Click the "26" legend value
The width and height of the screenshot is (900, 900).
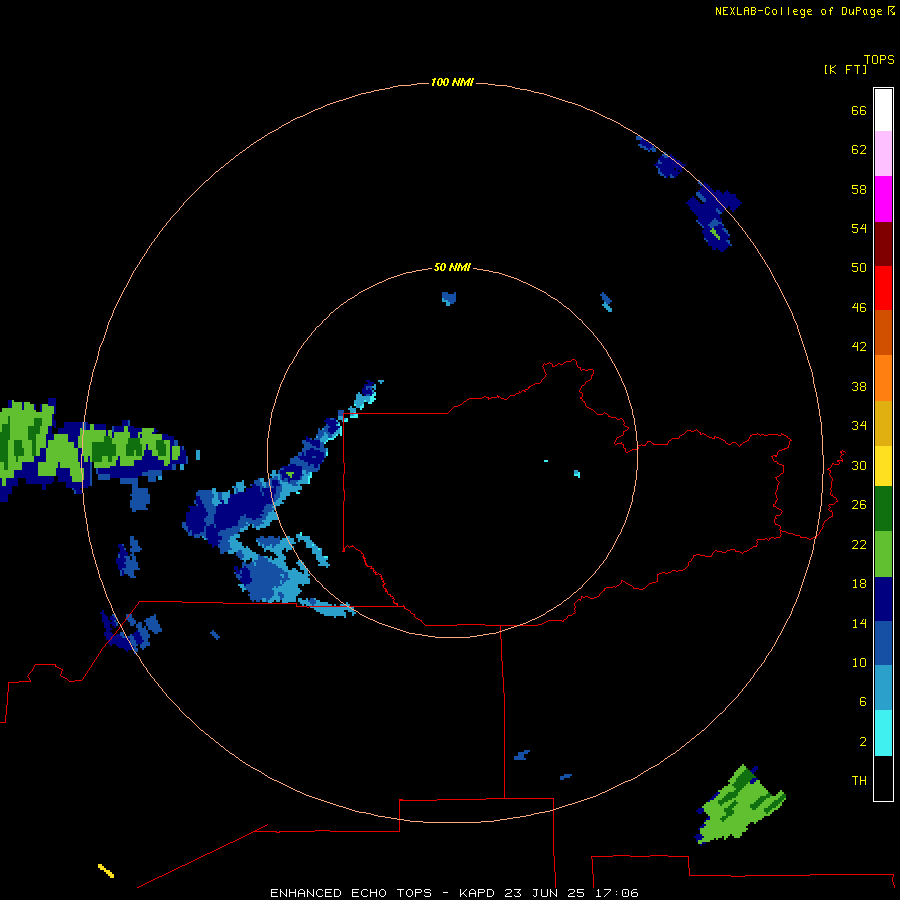click(x=859, y=505)
